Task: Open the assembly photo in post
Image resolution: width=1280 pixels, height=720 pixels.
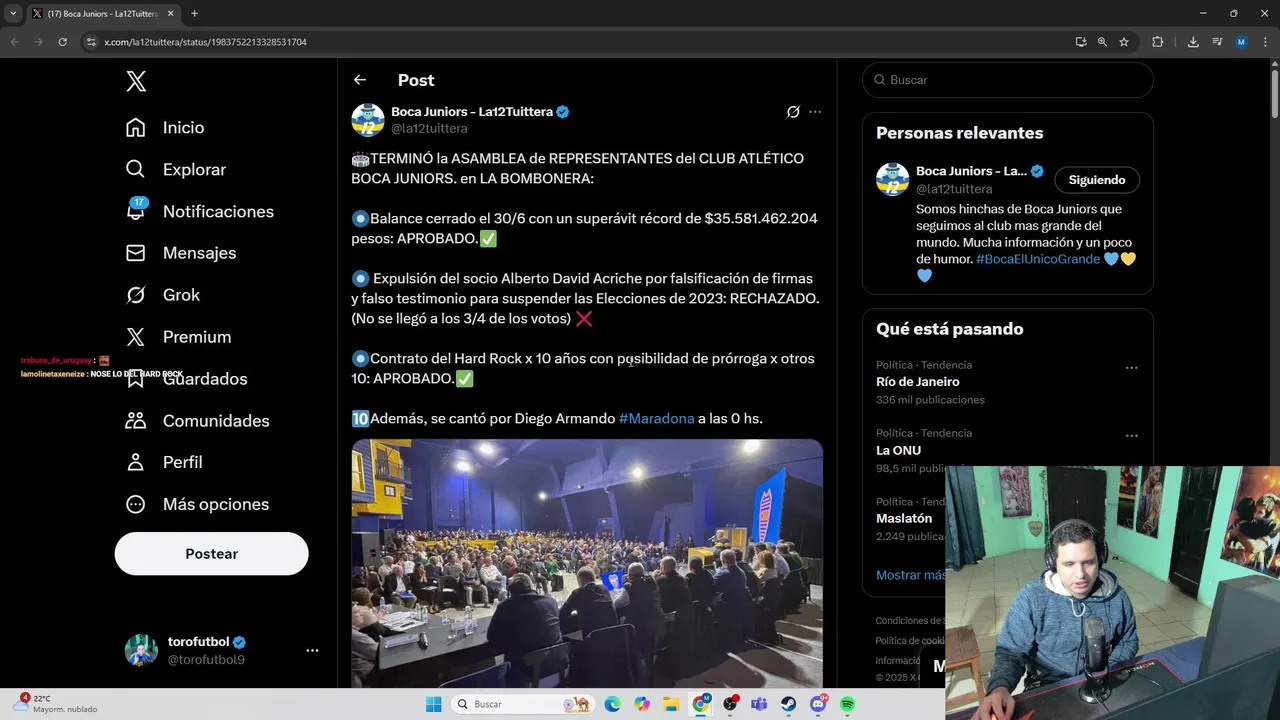Action: click(x=587, y=563)
